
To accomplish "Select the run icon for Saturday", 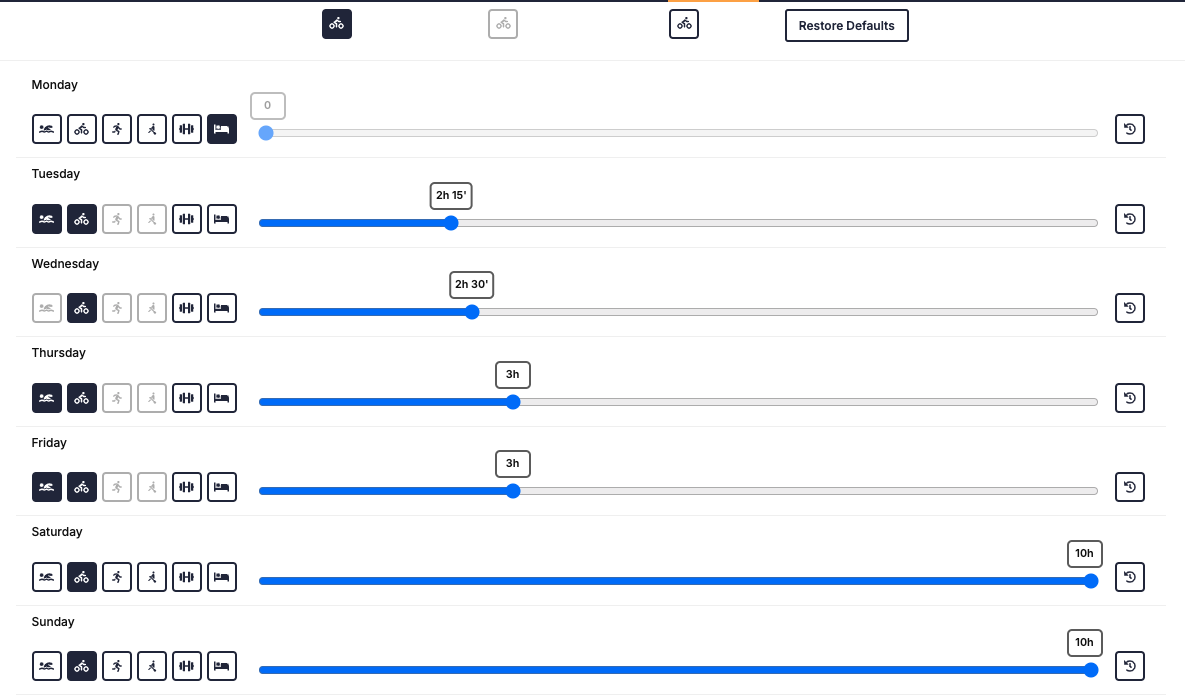I will click(117, 577).
